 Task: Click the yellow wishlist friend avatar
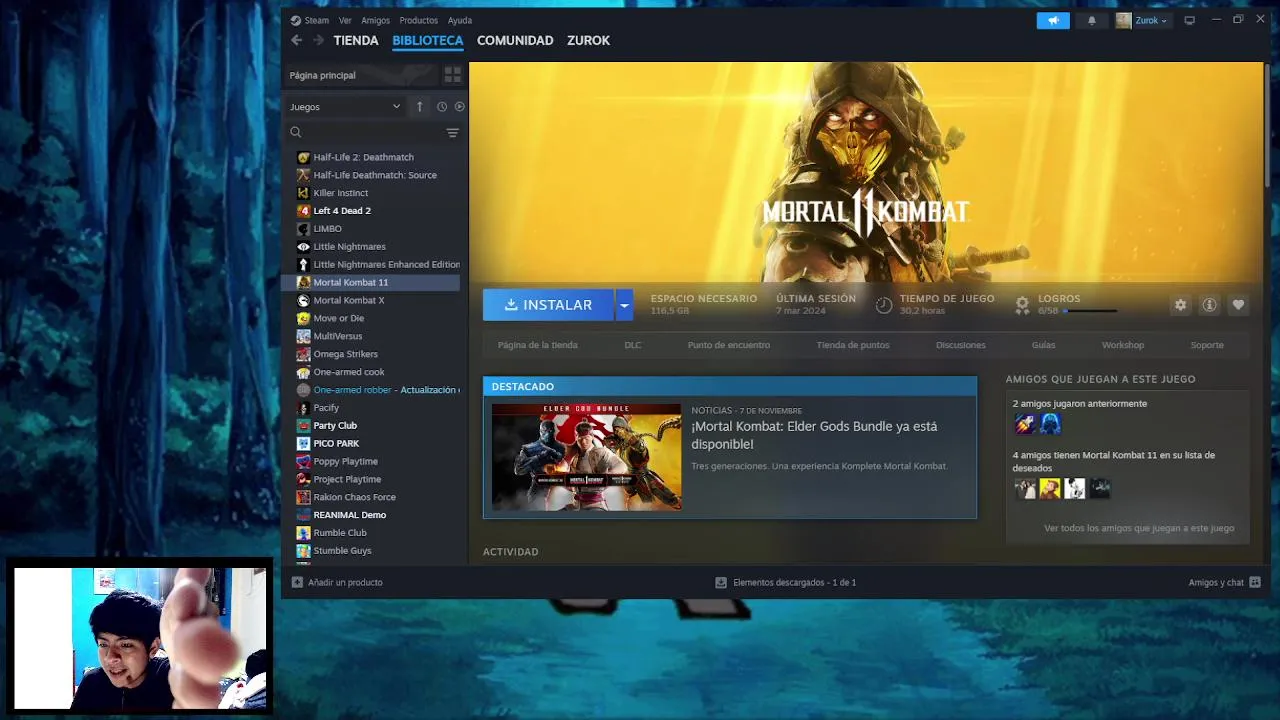tap(1050, 488)
